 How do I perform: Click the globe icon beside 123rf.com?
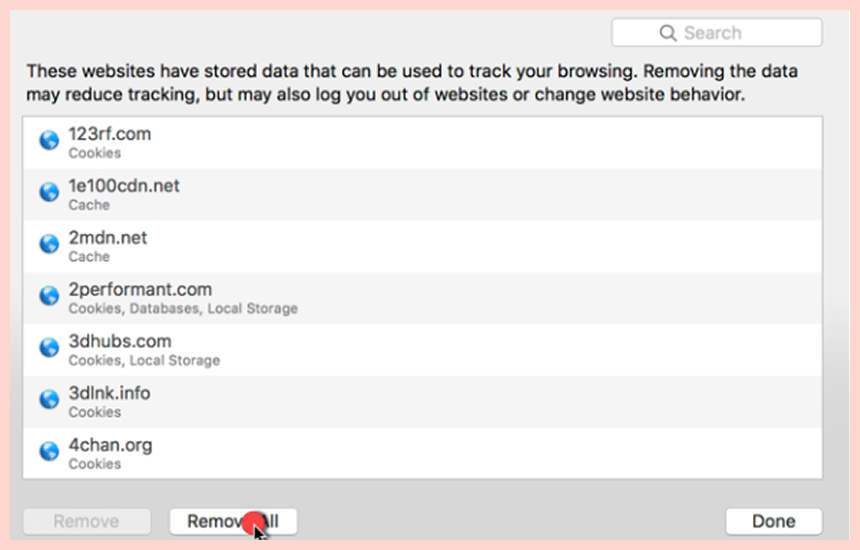pos(49,141)
